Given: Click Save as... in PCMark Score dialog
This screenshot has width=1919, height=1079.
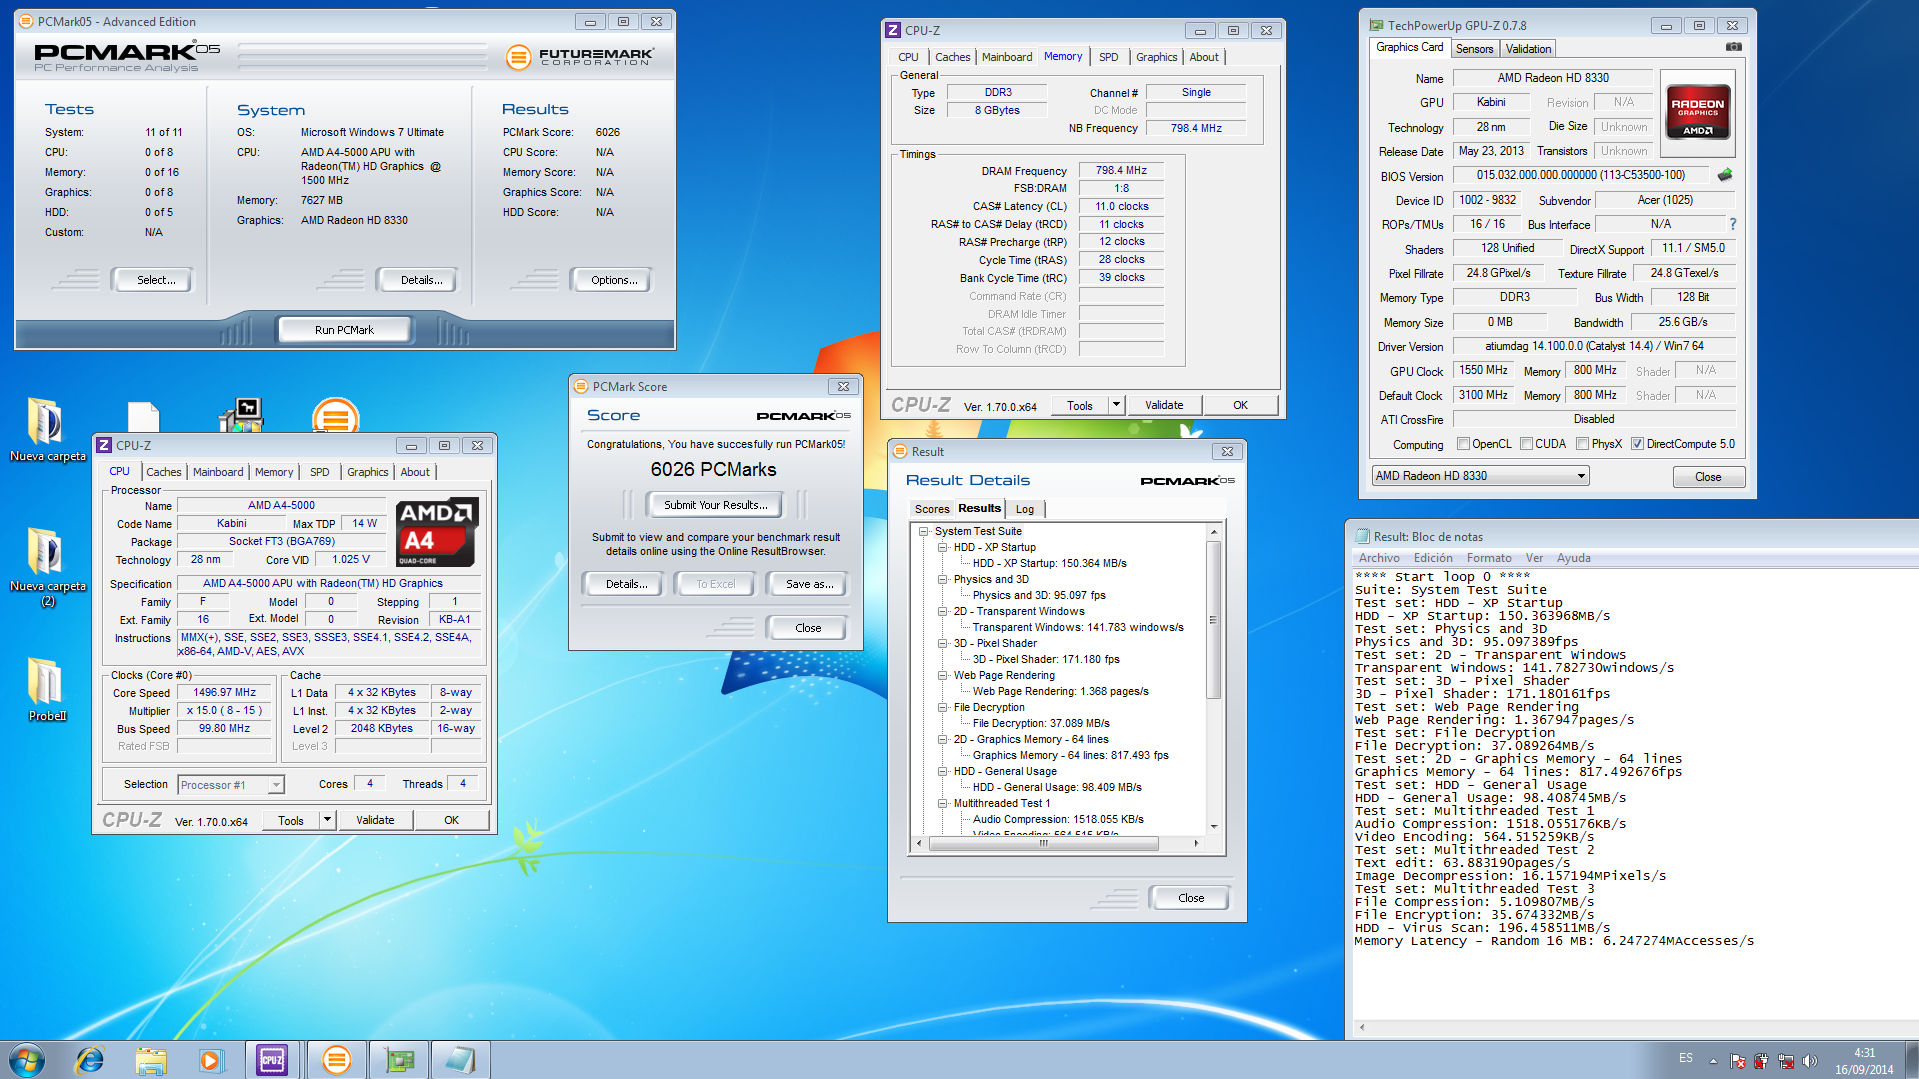Looking at the screenshot, I should click(809, 584).
